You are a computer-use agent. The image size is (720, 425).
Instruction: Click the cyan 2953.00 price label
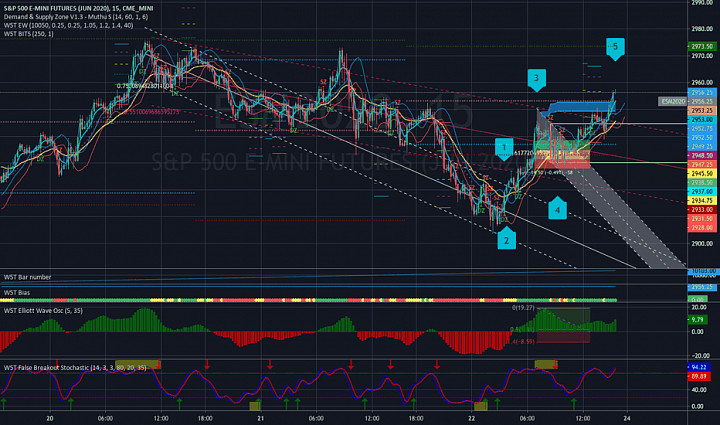pyautogui.click(x=702, y=120)
